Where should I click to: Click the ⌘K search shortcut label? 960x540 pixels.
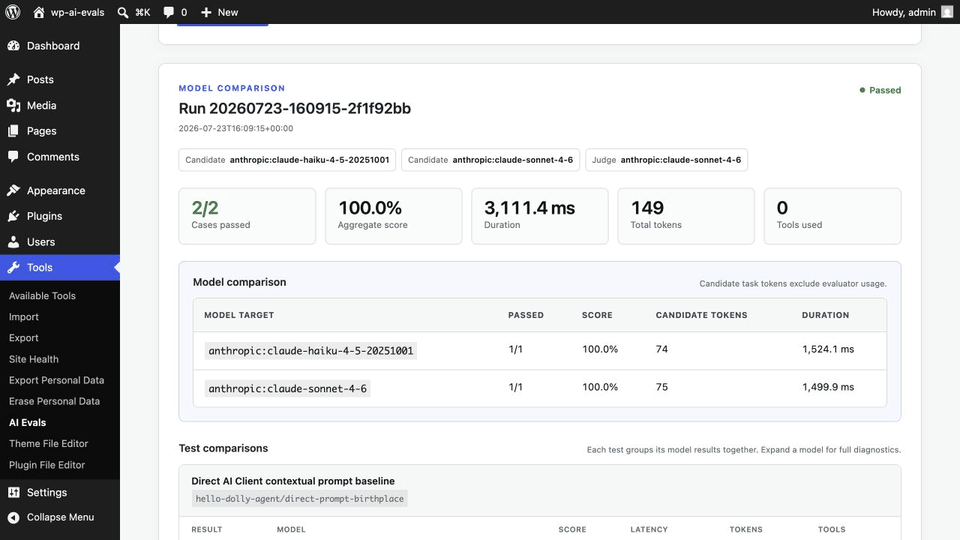(x=143, y=12)
